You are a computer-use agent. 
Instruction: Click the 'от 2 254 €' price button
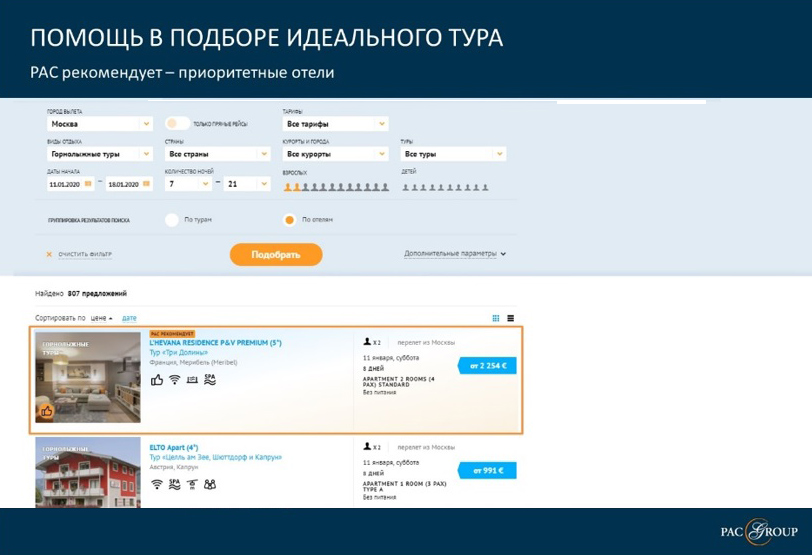488,366
